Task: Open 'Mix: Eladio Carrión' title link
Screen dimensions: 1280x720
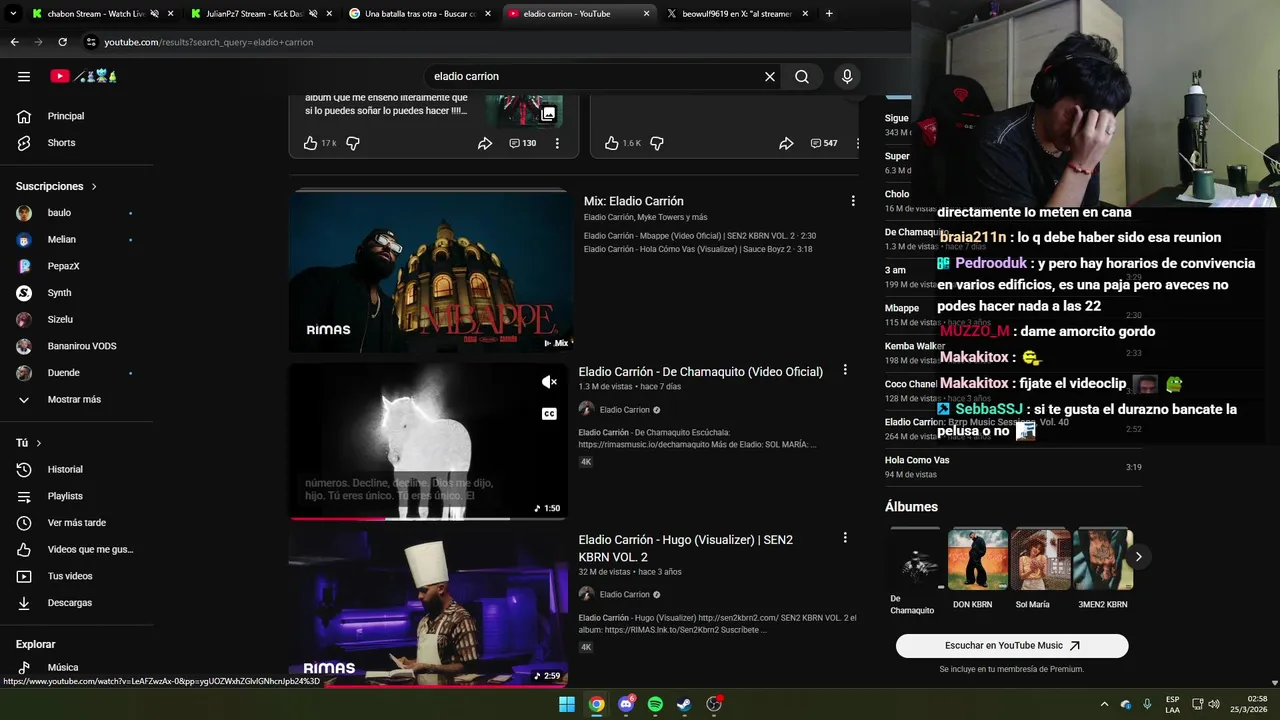Action: pos(634,201)
